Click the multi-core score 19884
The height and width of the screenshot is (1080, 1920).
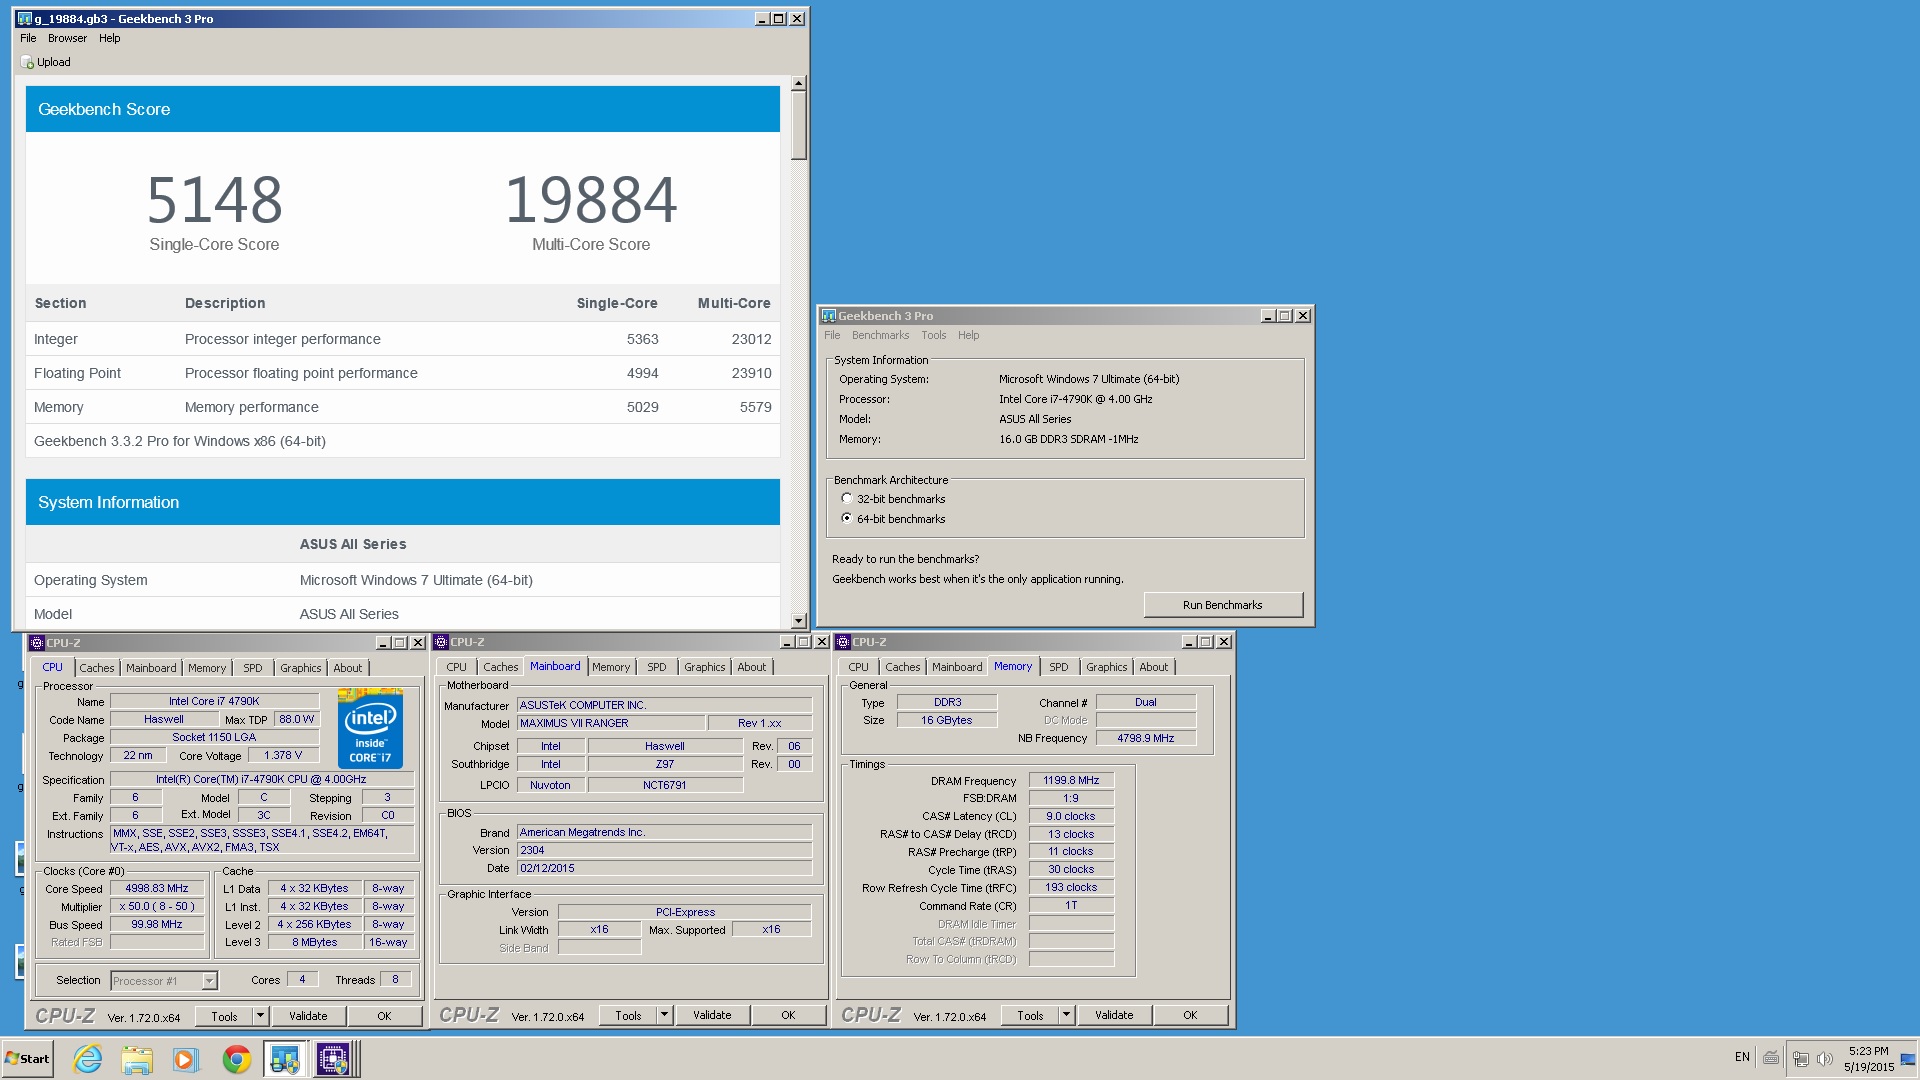(591, 200)
